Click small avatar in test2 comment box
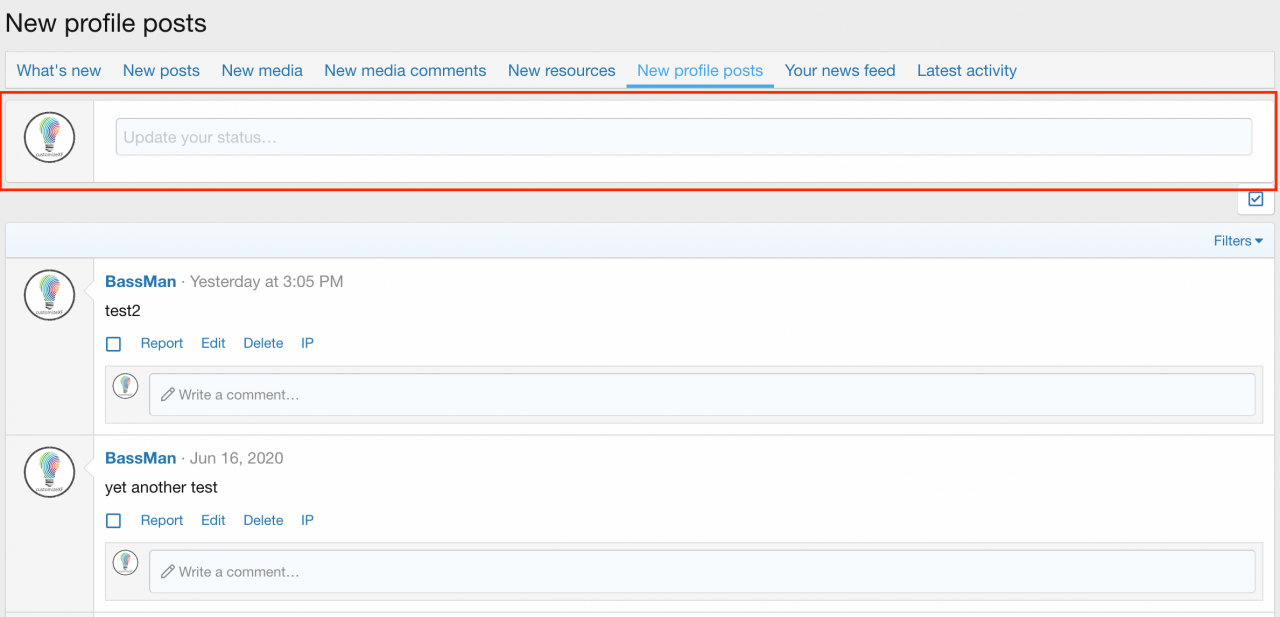This screenshot has height=617, width=1280. 125,386
